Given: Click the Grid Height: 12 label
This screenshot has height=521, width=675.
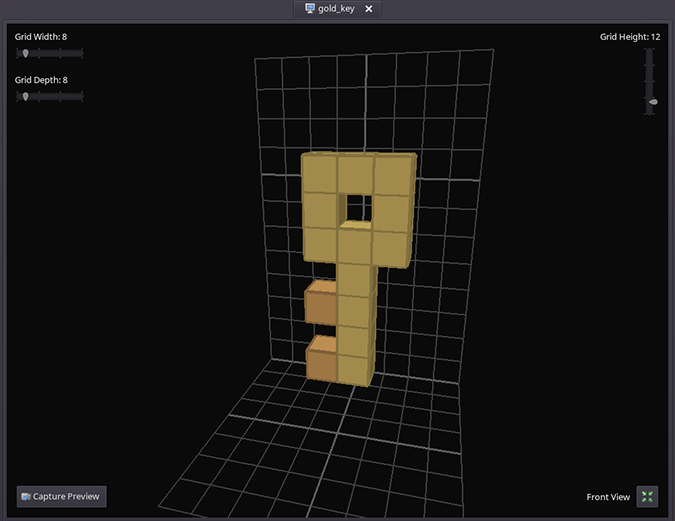Looking at the screenshot, I should click(x=630, y=37).
